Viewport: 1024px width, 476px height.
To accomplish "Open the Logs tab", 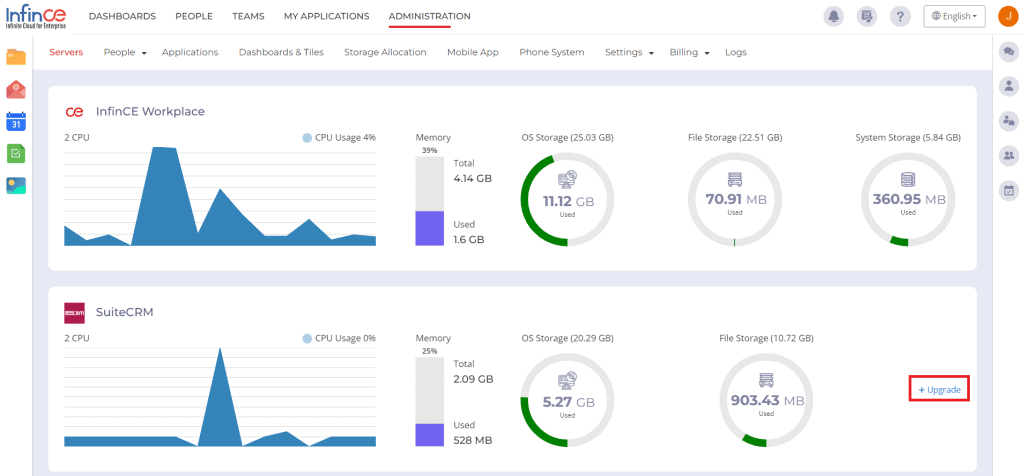I will click(x=736, y=52).
